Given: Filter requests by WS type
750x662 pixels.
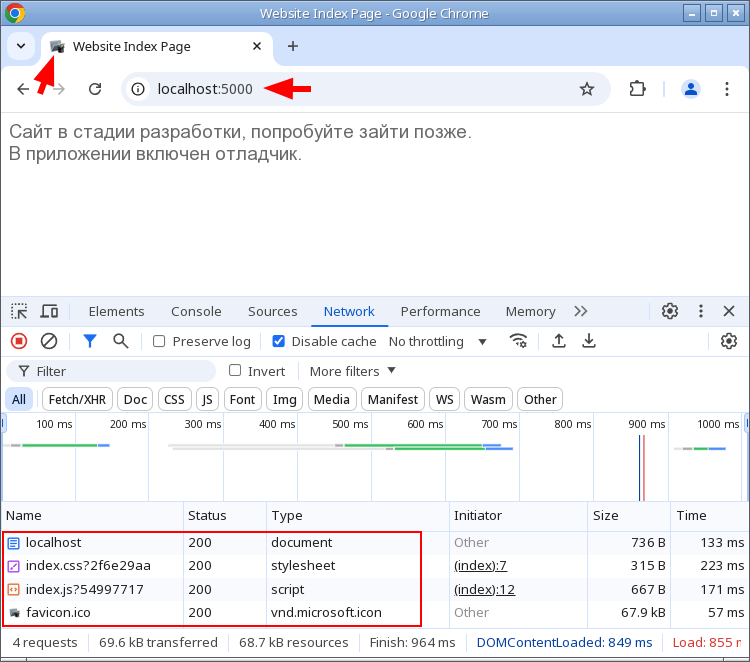Looking at the screenshot, I should 444,399.
